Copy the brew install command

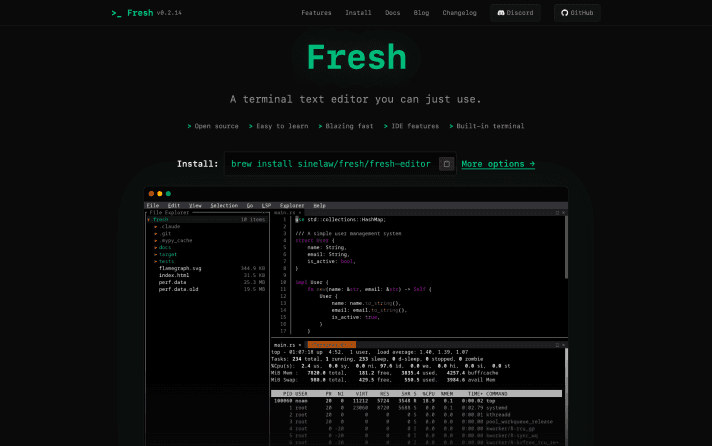tap(446, 164)
